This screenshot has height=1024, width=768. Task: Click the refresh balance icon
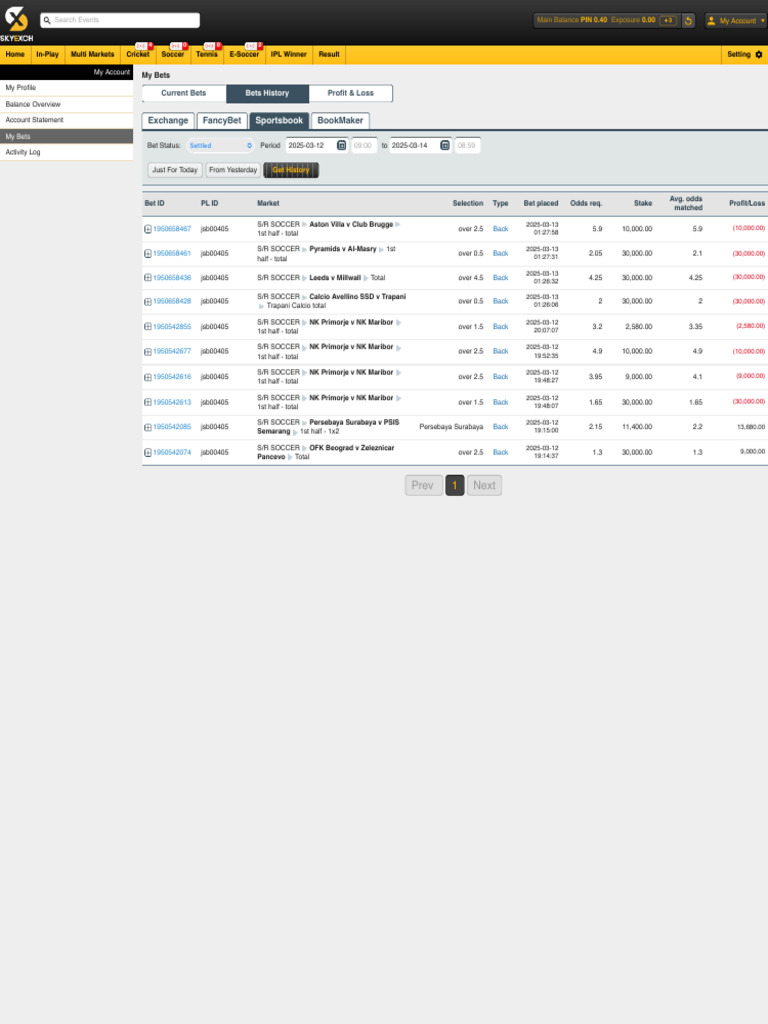[x=689, y=20]
